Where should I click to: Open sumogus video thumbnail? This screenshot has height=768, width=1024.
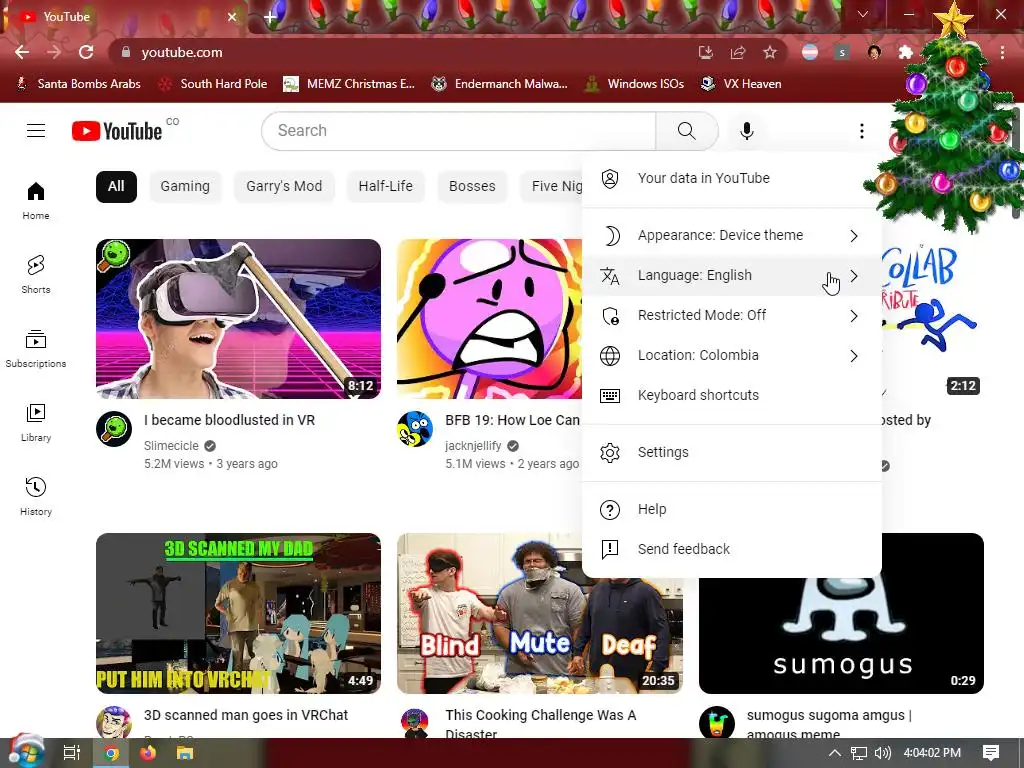pyautogui.click(x=841, y=635)
